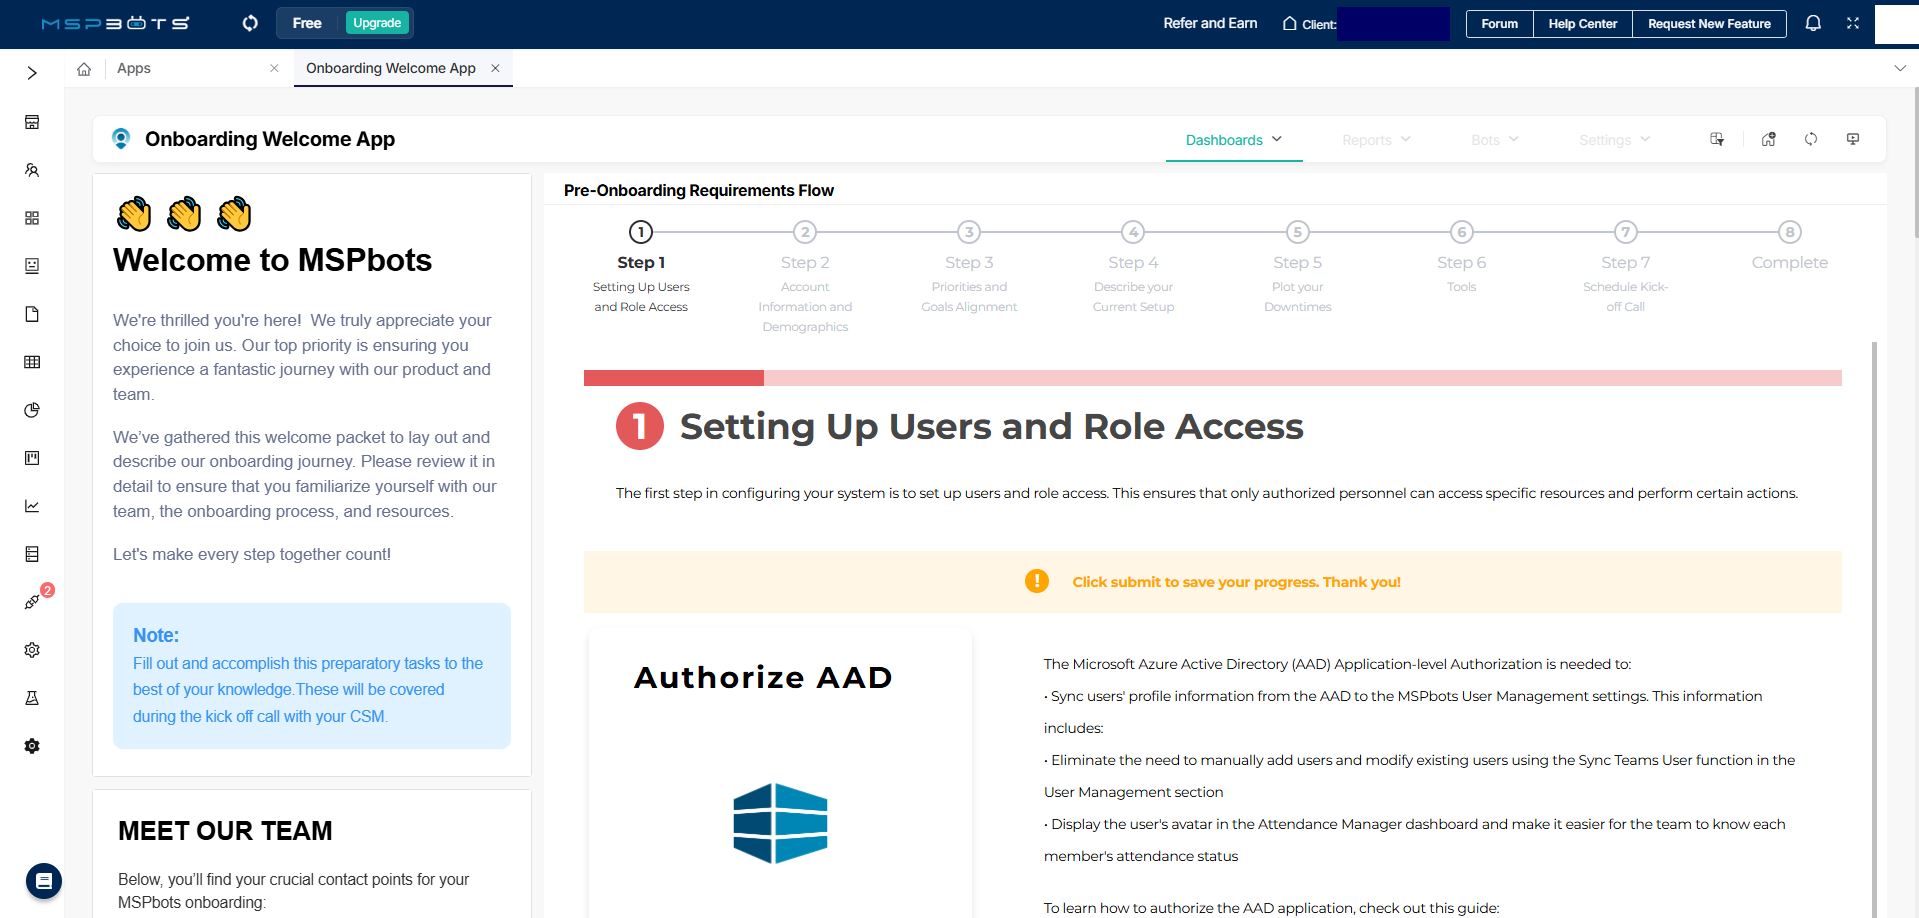This screenshot has height=918, width=1919.
Task: Select the Onboarding Welcome App tab
Action: (x=390, y=68)
